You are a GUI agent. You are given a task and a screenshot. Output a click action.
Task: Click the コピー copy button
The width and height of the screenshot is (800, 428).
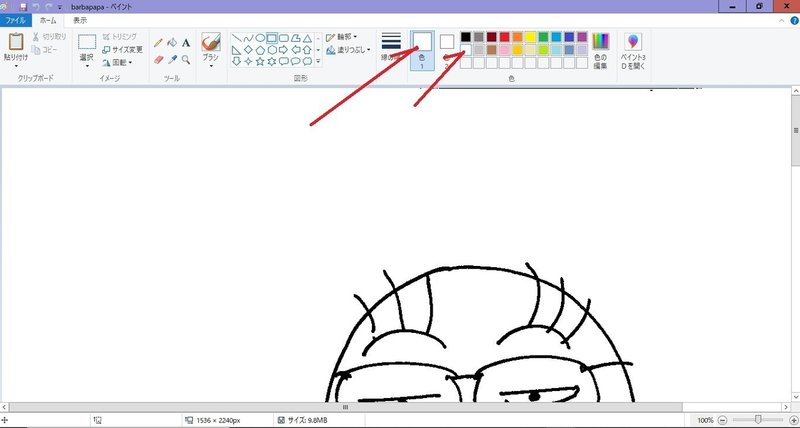click(x=44, y=50)
